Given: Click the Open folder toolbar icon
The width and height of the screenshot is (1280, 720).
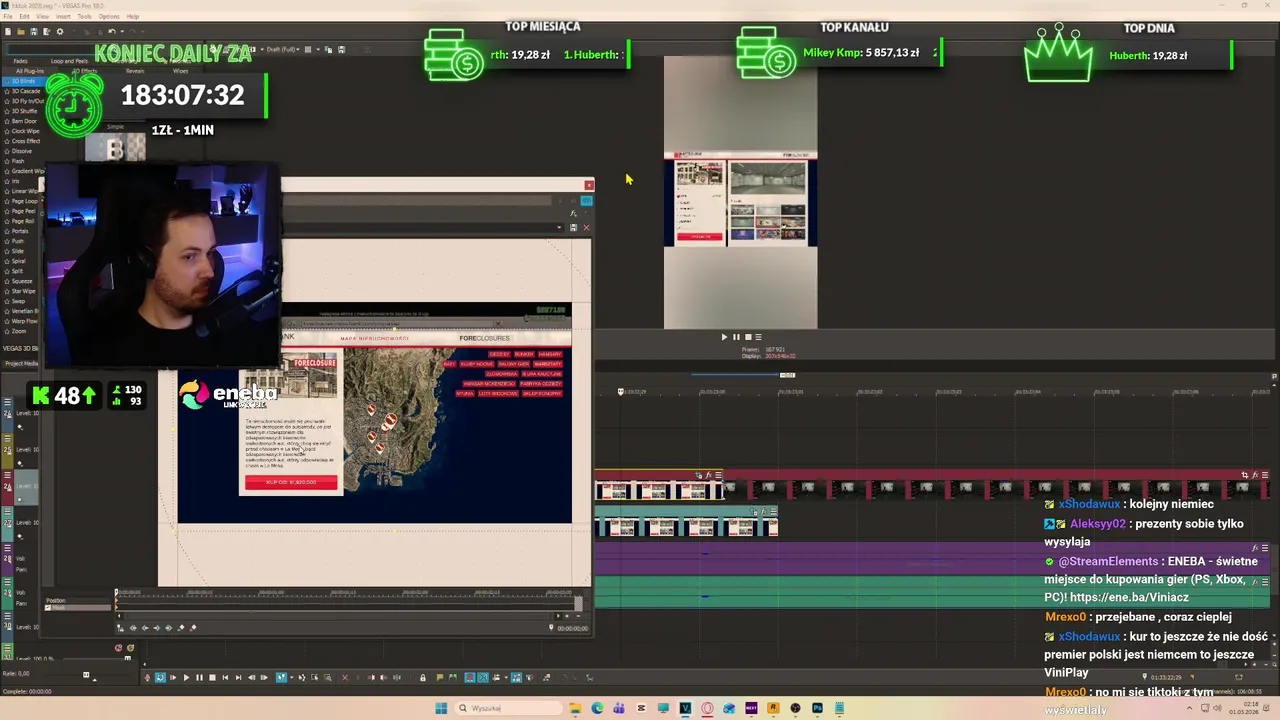Looking at the screenshot, I should point(21,32).
